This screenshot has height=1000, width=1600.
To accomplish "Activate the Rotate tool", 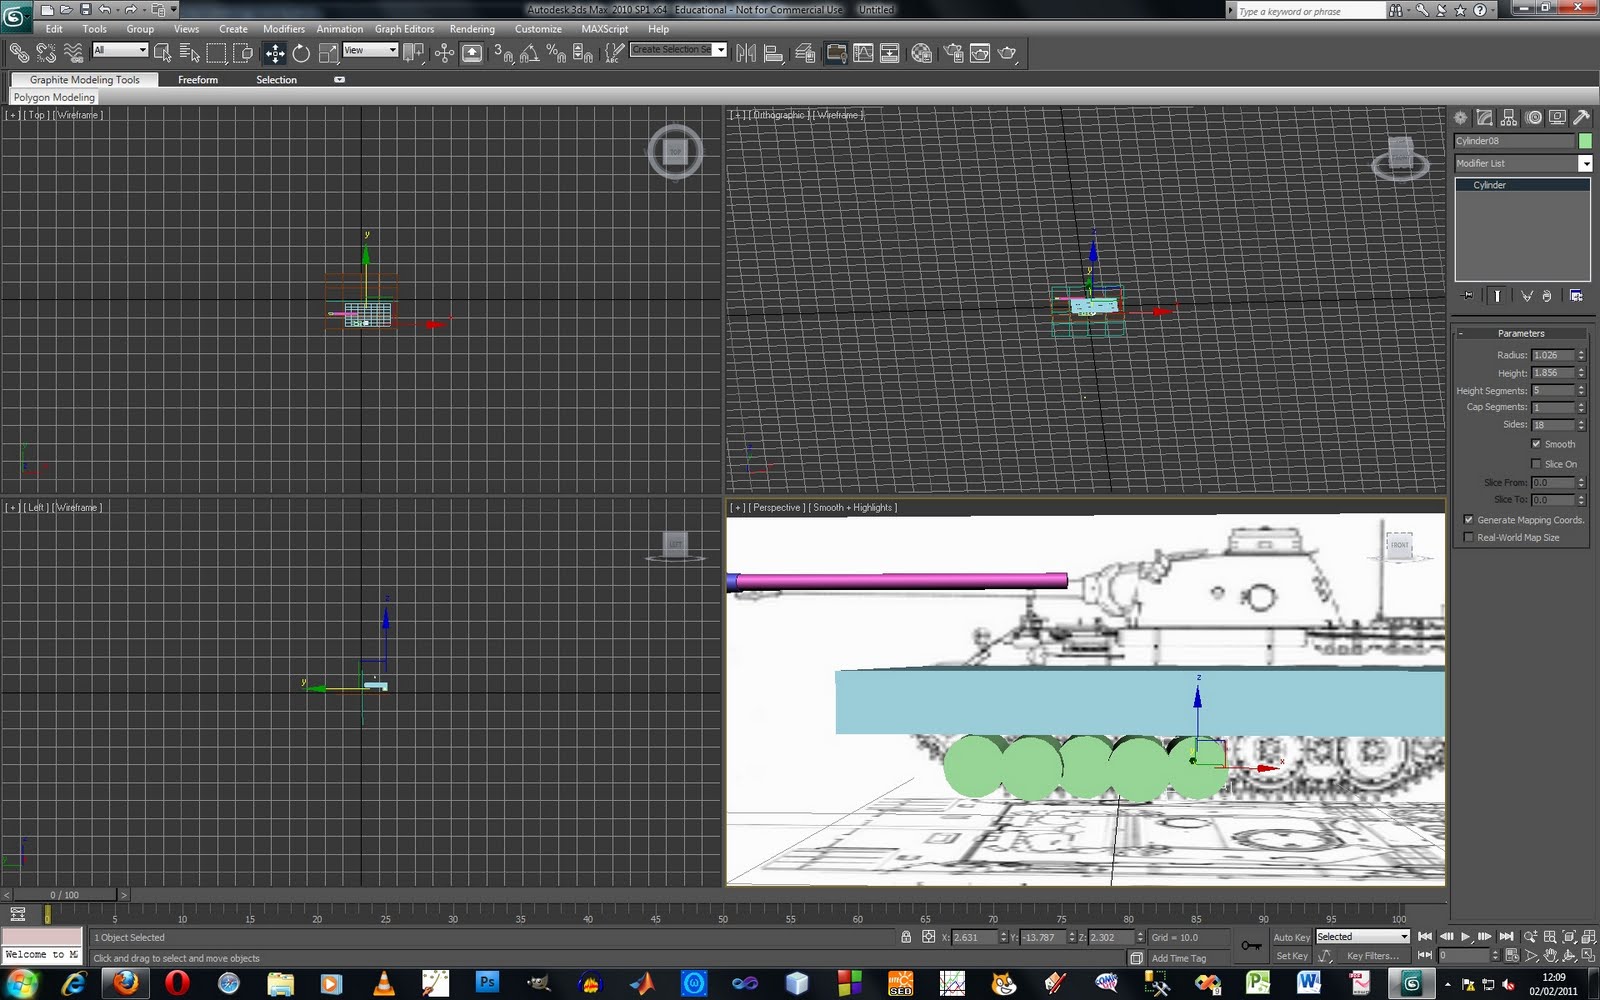I will tap(301, 53).
